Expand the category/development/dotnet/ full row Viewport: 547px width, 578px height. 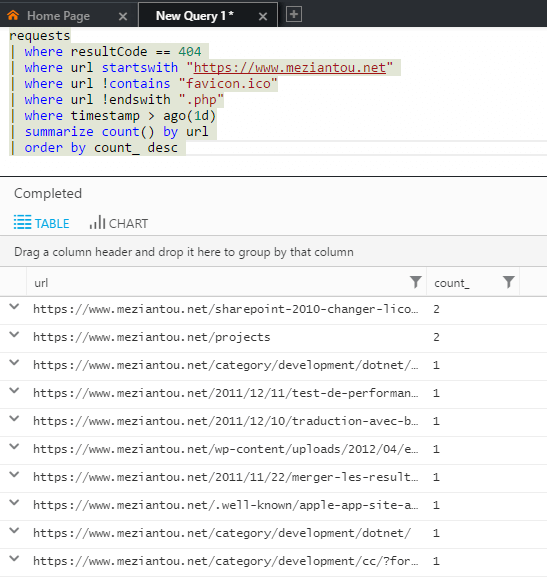(14, 531)
